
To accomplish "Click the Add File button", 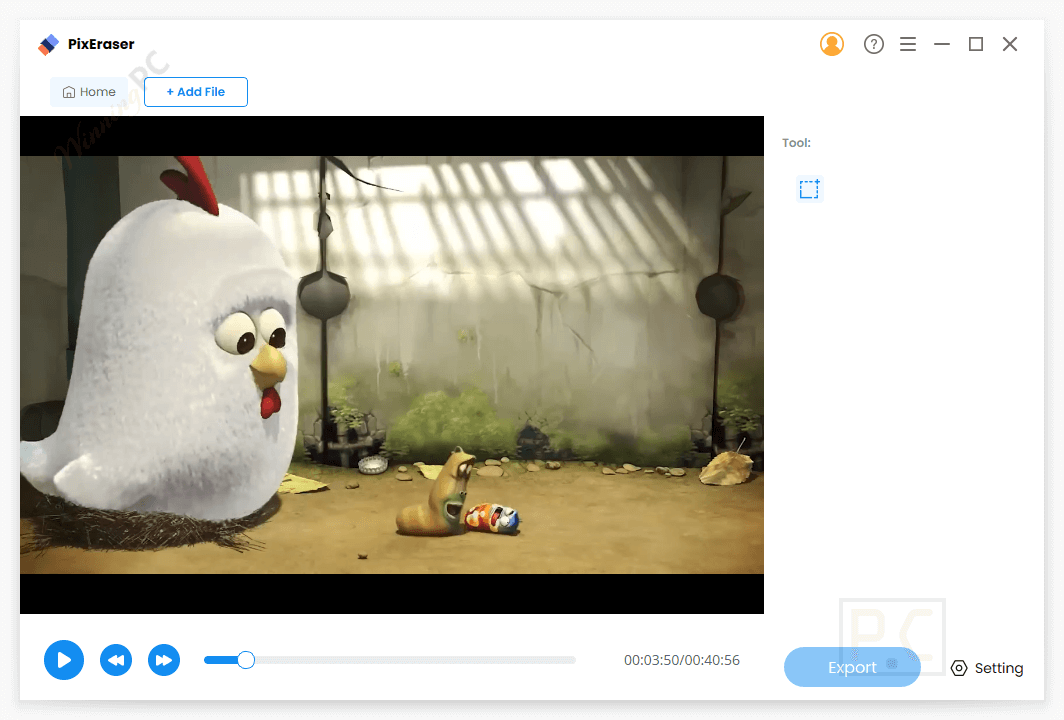I will tap(195, 92).
